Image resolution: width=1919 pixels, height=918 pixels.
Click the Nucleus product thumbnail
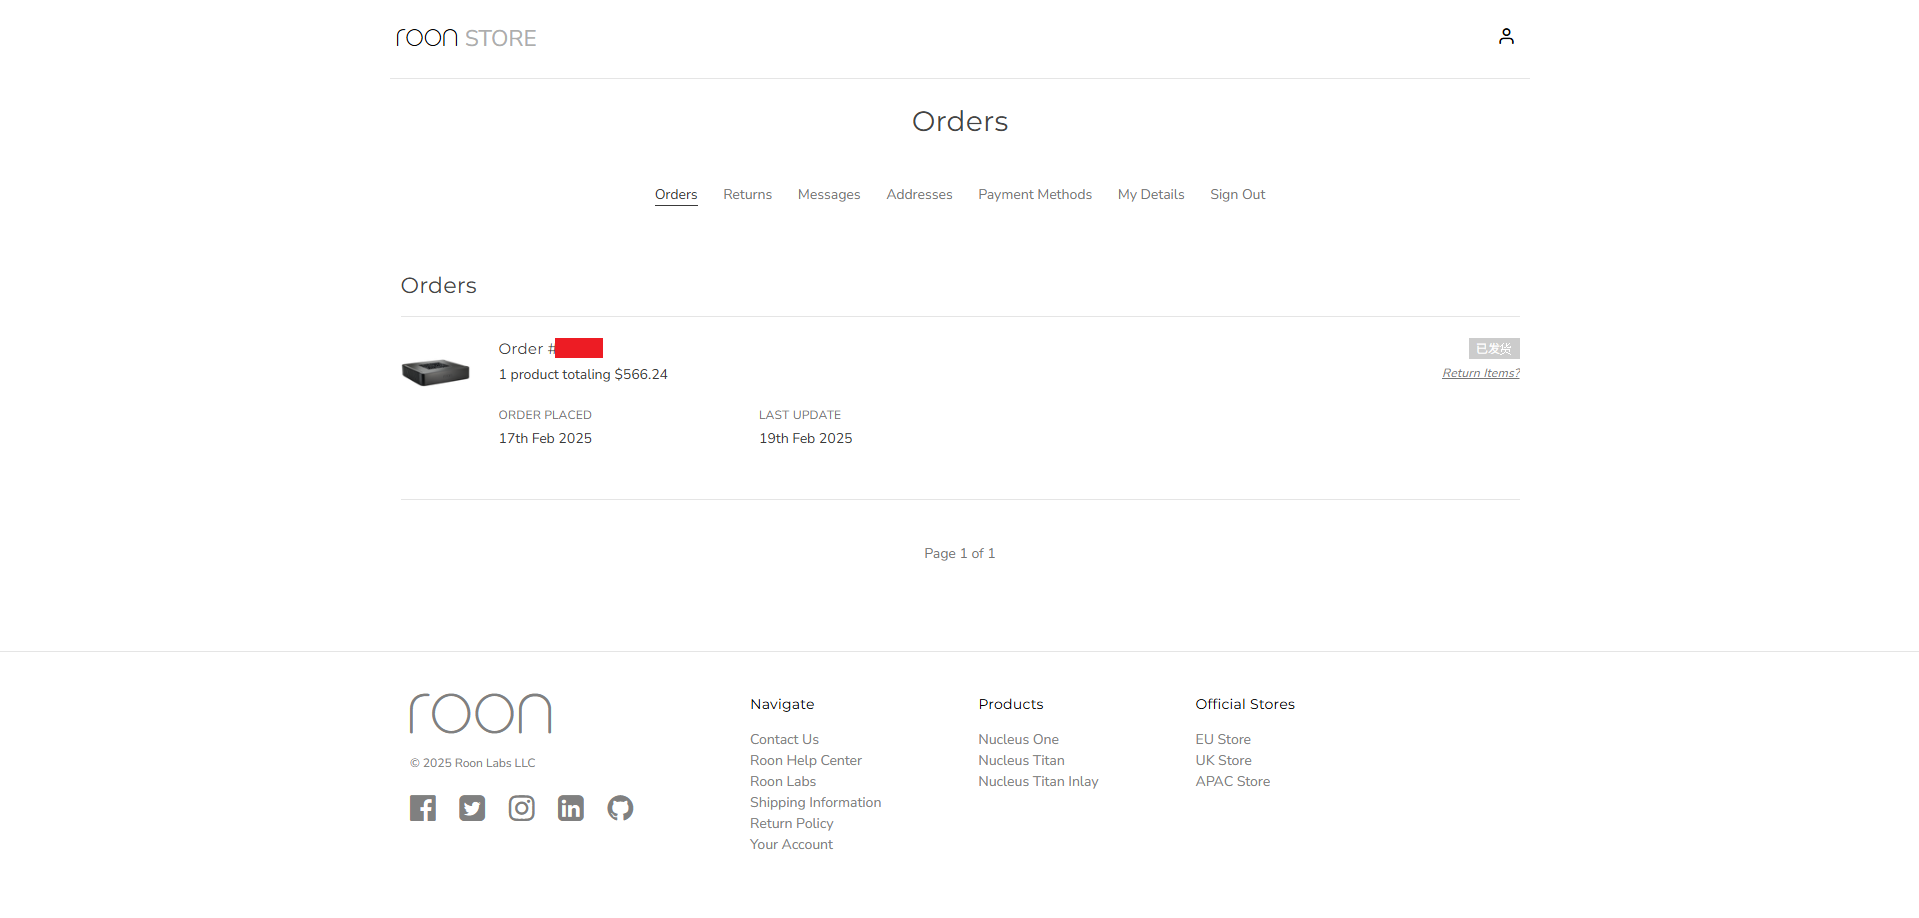point(436,372)
